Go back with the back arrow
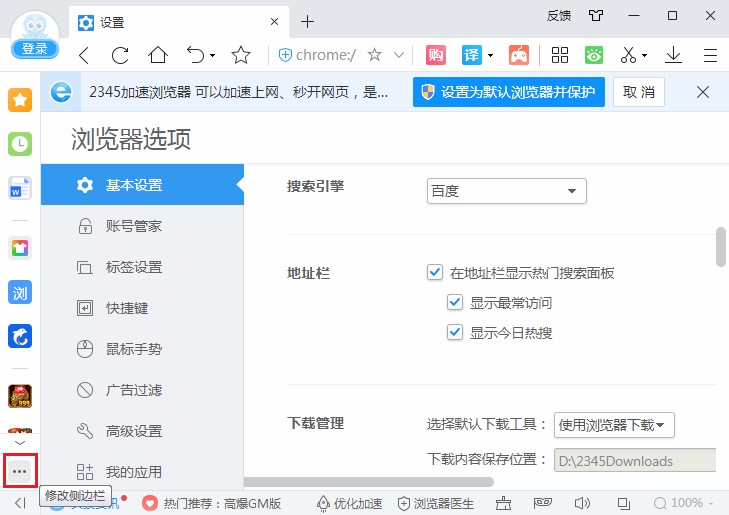This screenshot has width=729, height=515. pyautogui.click(x=84, y=55)
